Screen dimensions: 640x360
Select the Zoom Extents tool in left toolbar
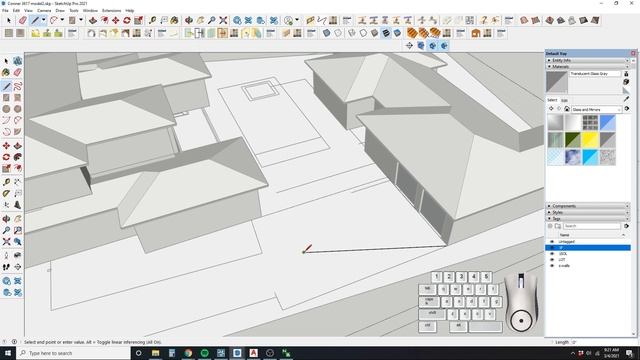point(6,242)
